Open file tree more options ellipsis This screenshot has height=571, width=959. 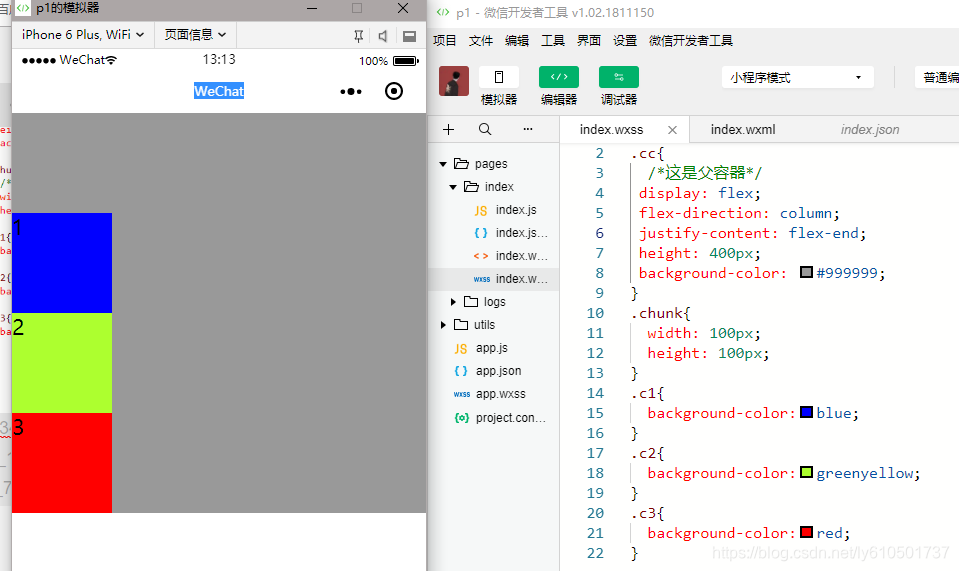[x=528, y=129]
